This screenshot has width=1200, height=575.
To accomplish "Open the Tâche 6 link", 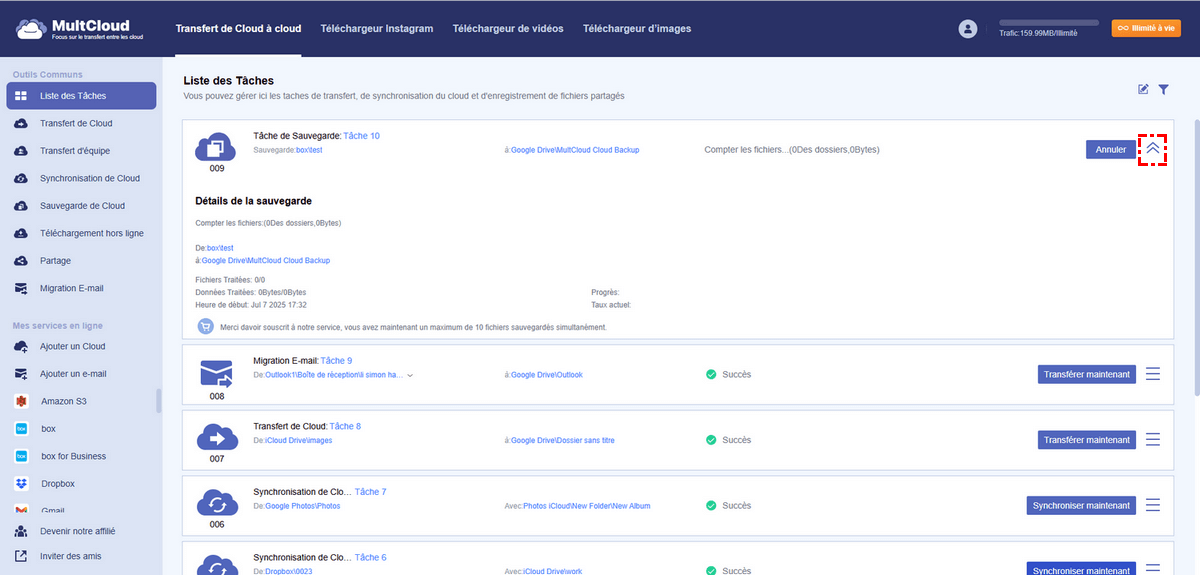I will [370, 557].
